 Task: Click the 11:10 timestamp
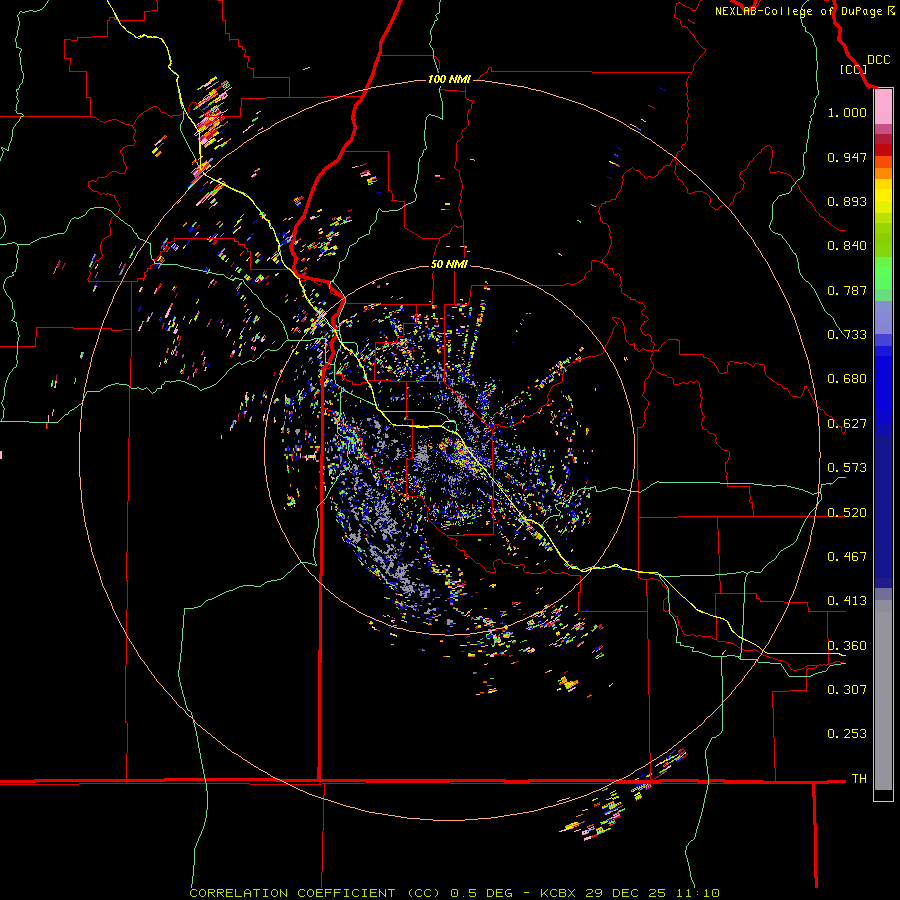[x=697, y=893]
